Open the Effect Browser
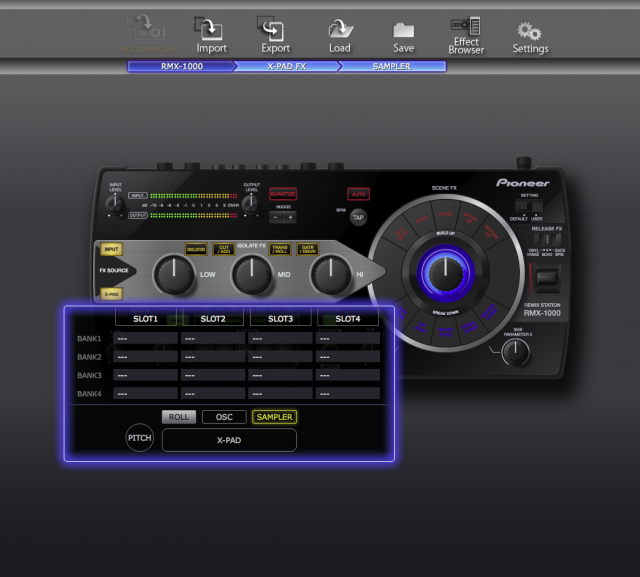Screen dimensions: 640x577 tap(466, 36)
